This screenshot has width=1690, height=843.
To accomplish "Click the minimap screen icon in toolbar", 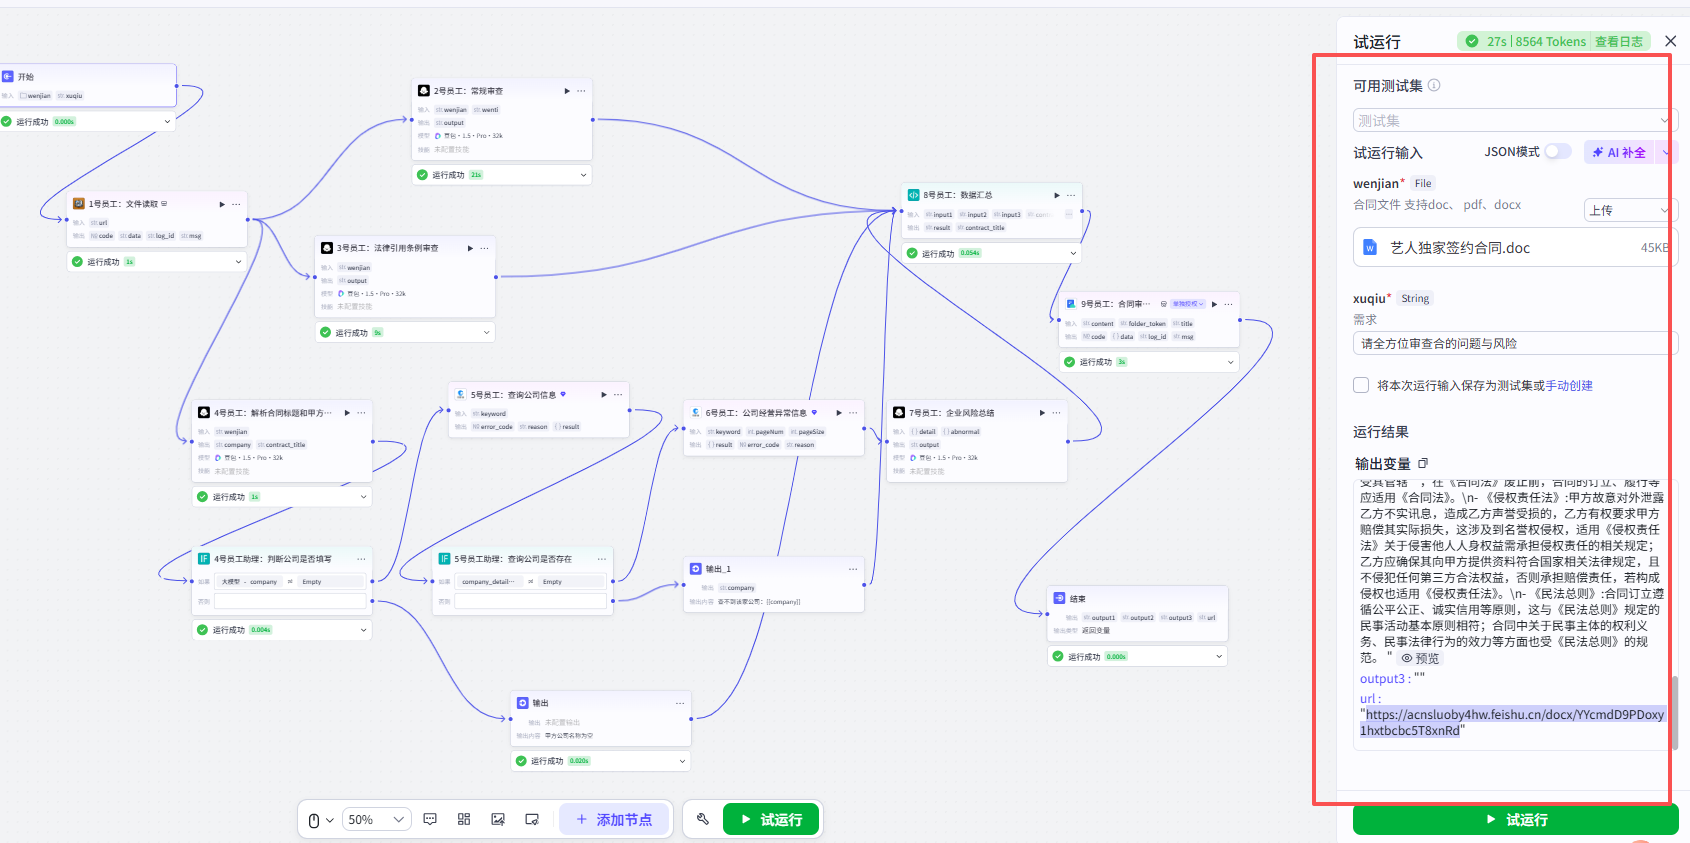I will pyautogui.click(x=532, y=820).
